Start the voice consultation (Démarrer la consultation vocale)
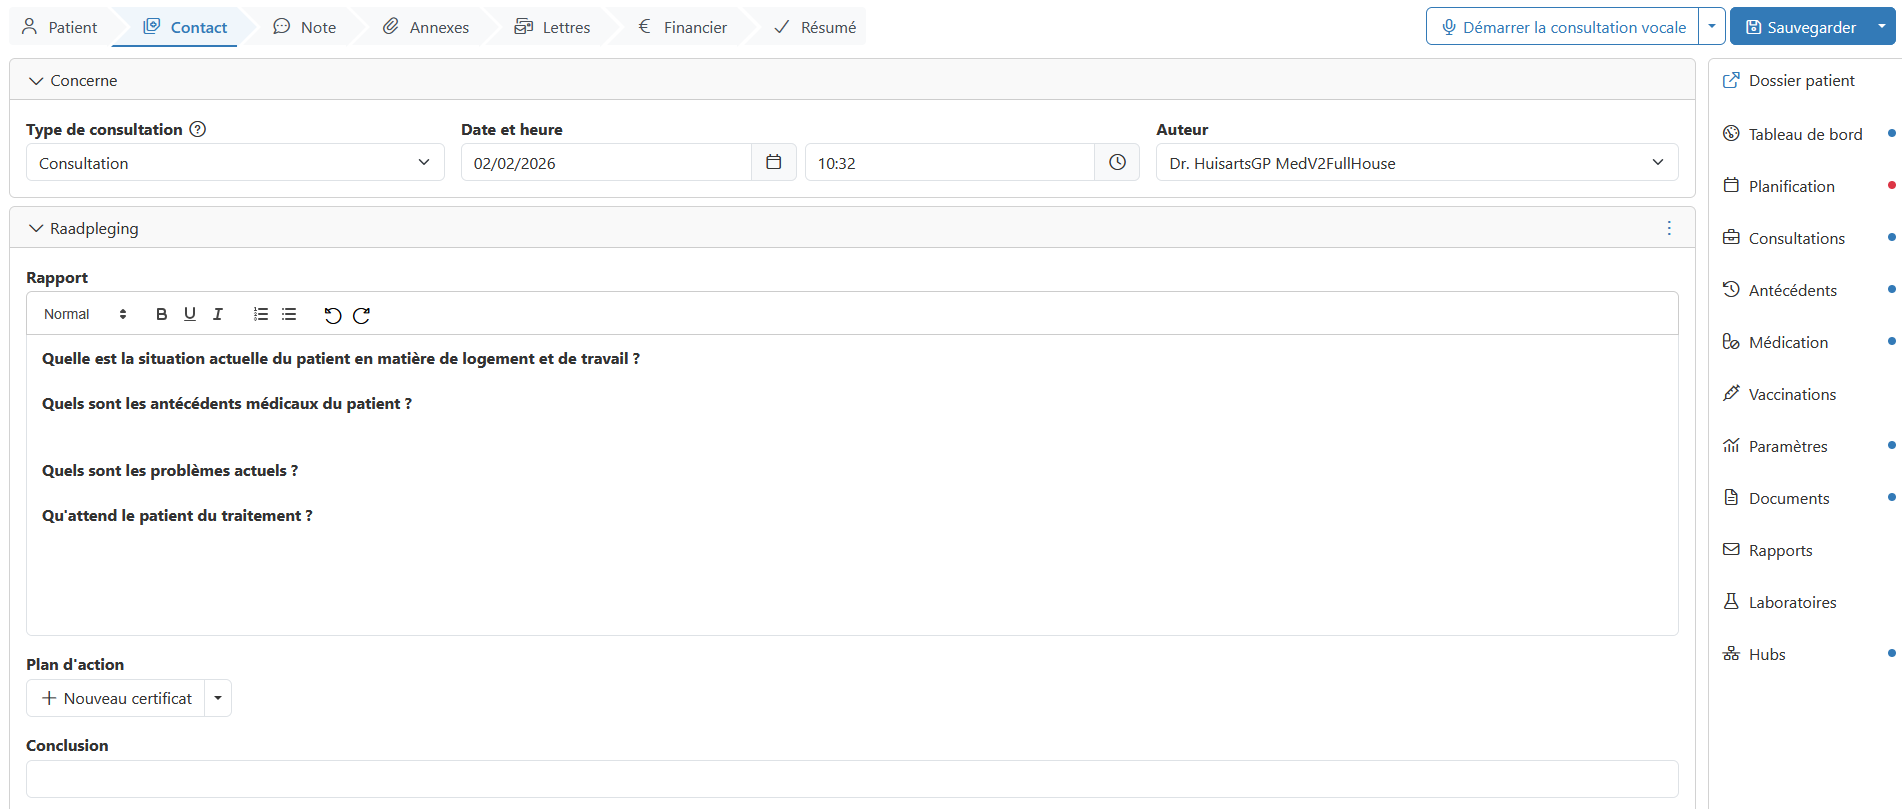Image resolution: width=1902 pixels, height=809 pixels. point(1563,27)
